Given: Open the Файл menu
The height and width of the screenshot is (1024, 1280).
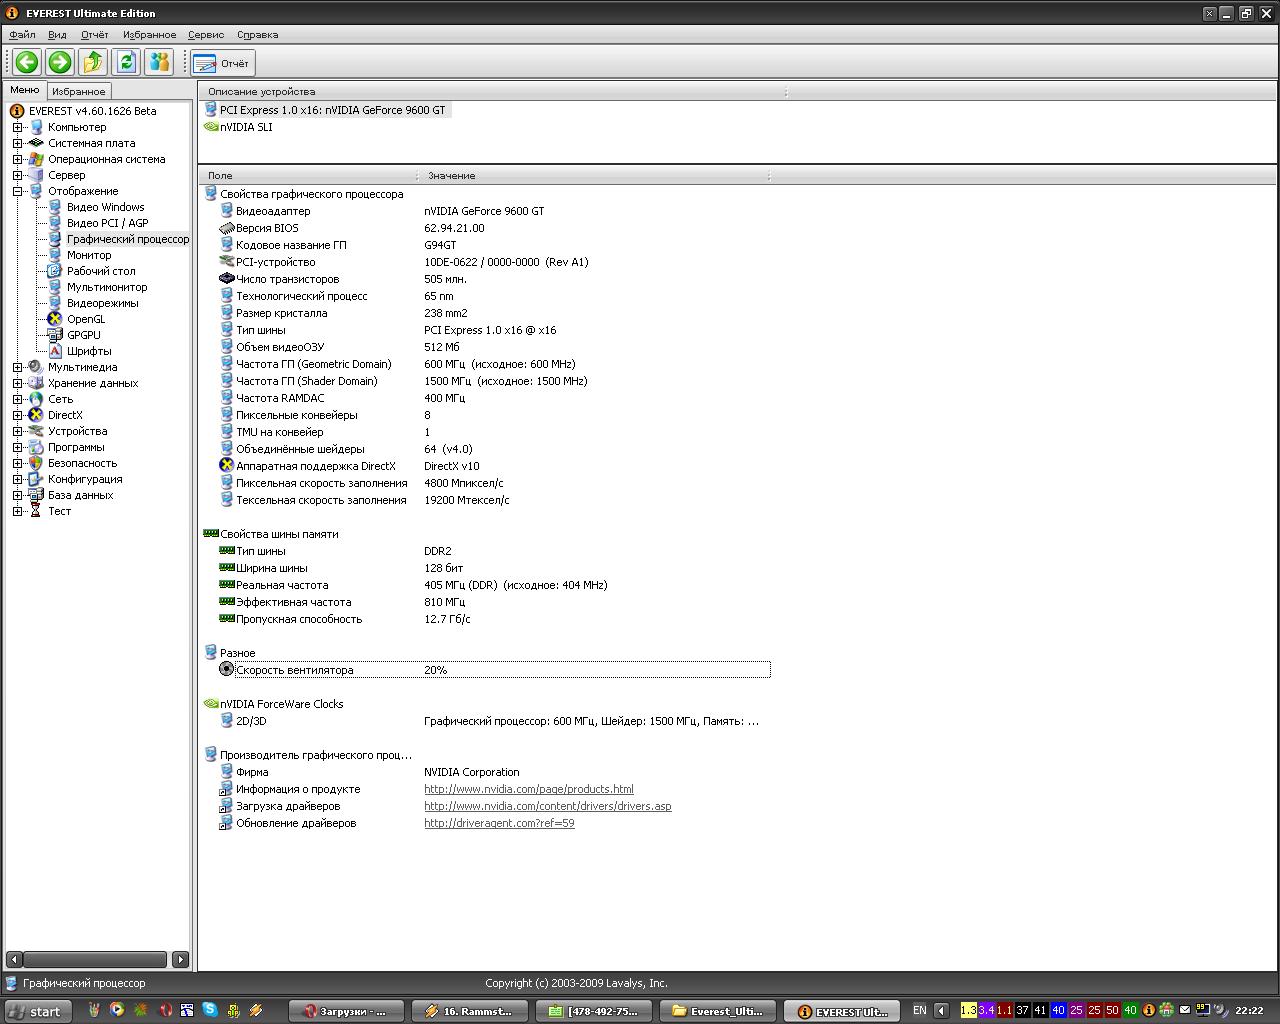Looking at the screenshot, I should coord(22,34).
